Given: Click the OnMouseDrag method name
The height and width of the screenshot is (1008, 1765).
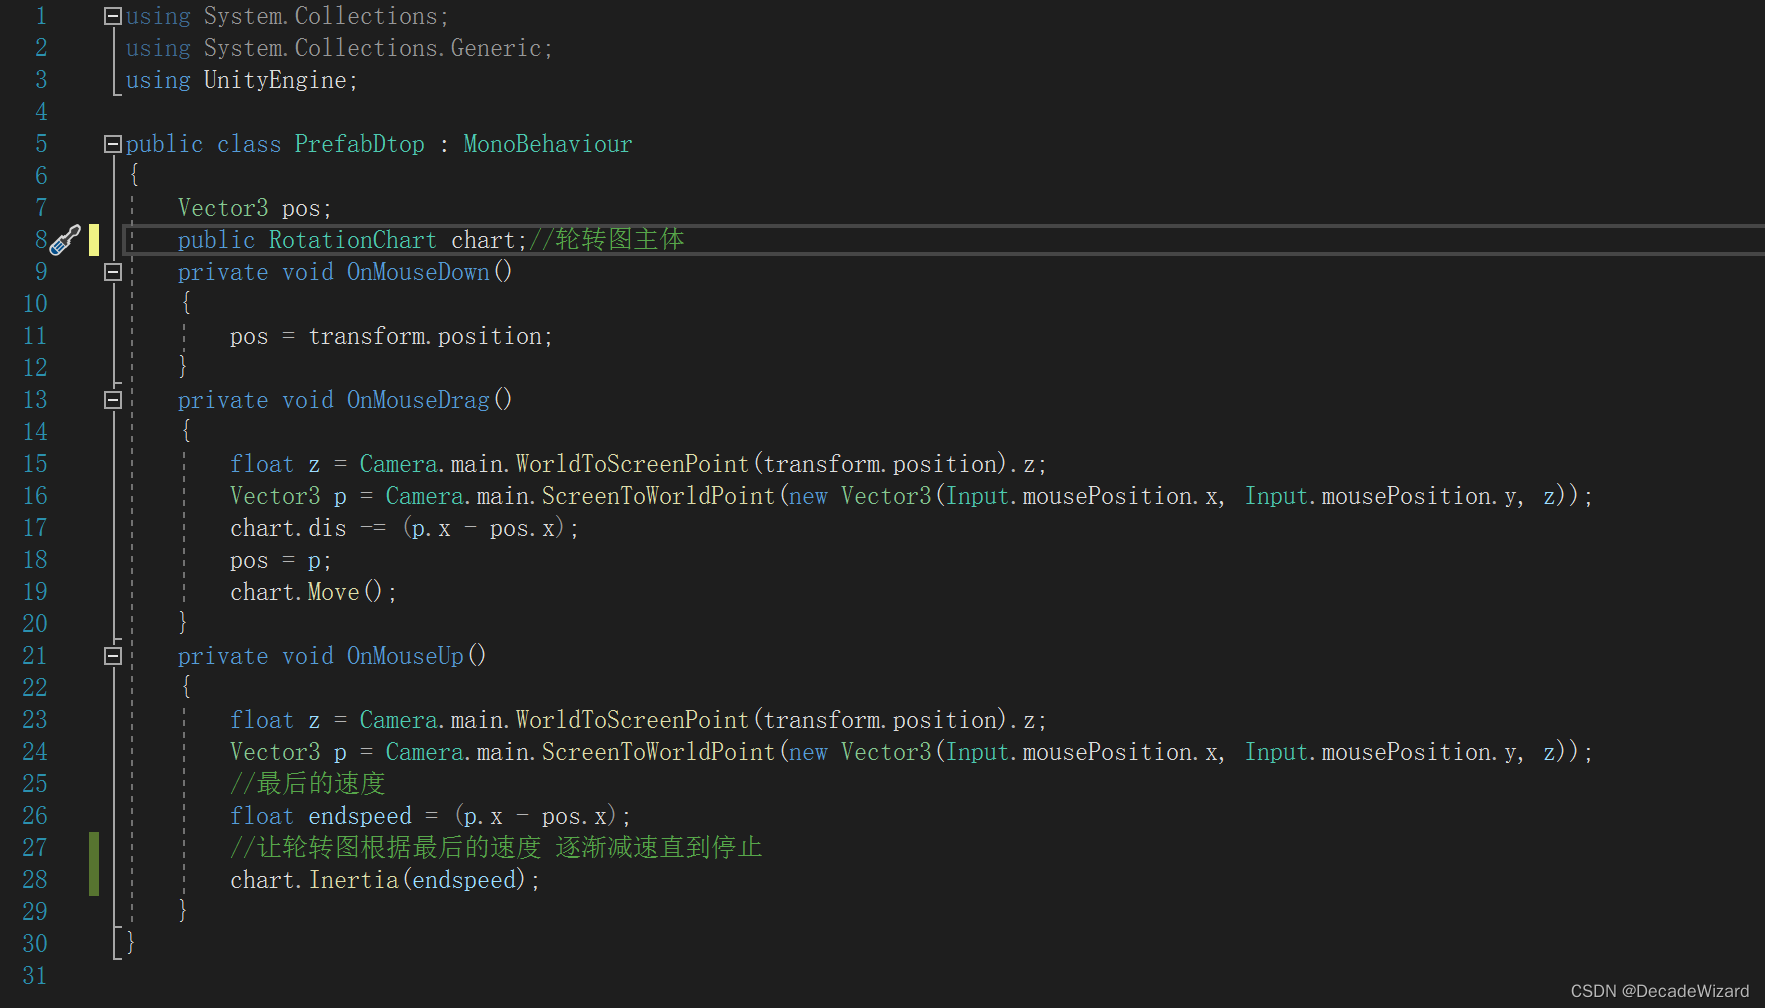Looking at the screenshot, I should [x=418, y=400].
